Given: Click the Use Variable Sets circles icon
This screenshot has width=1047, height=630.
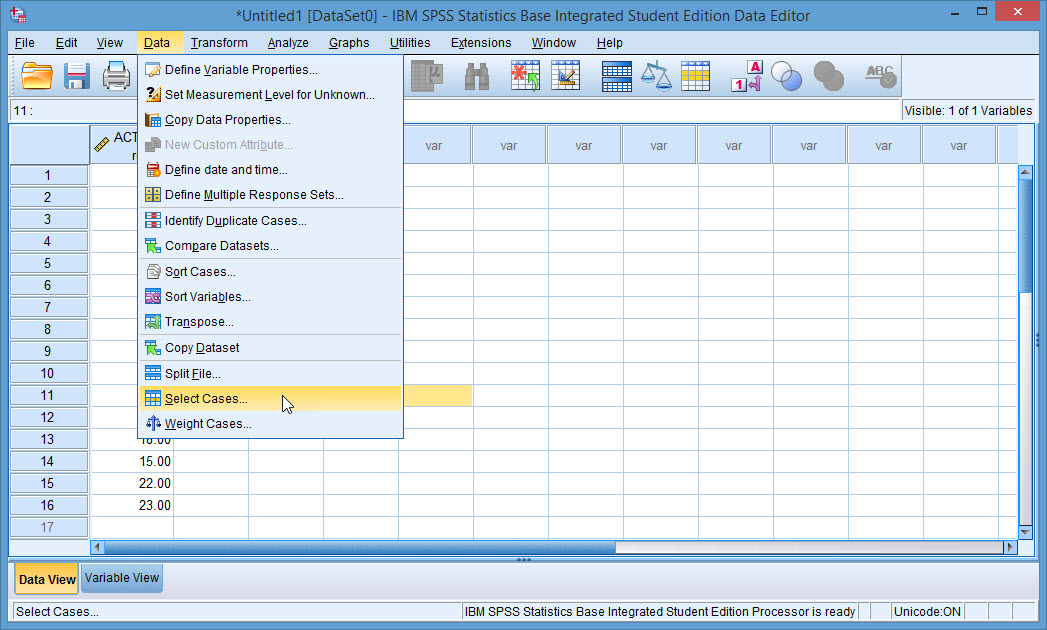Looking at the screenshot, I should (x=787, y=76).
